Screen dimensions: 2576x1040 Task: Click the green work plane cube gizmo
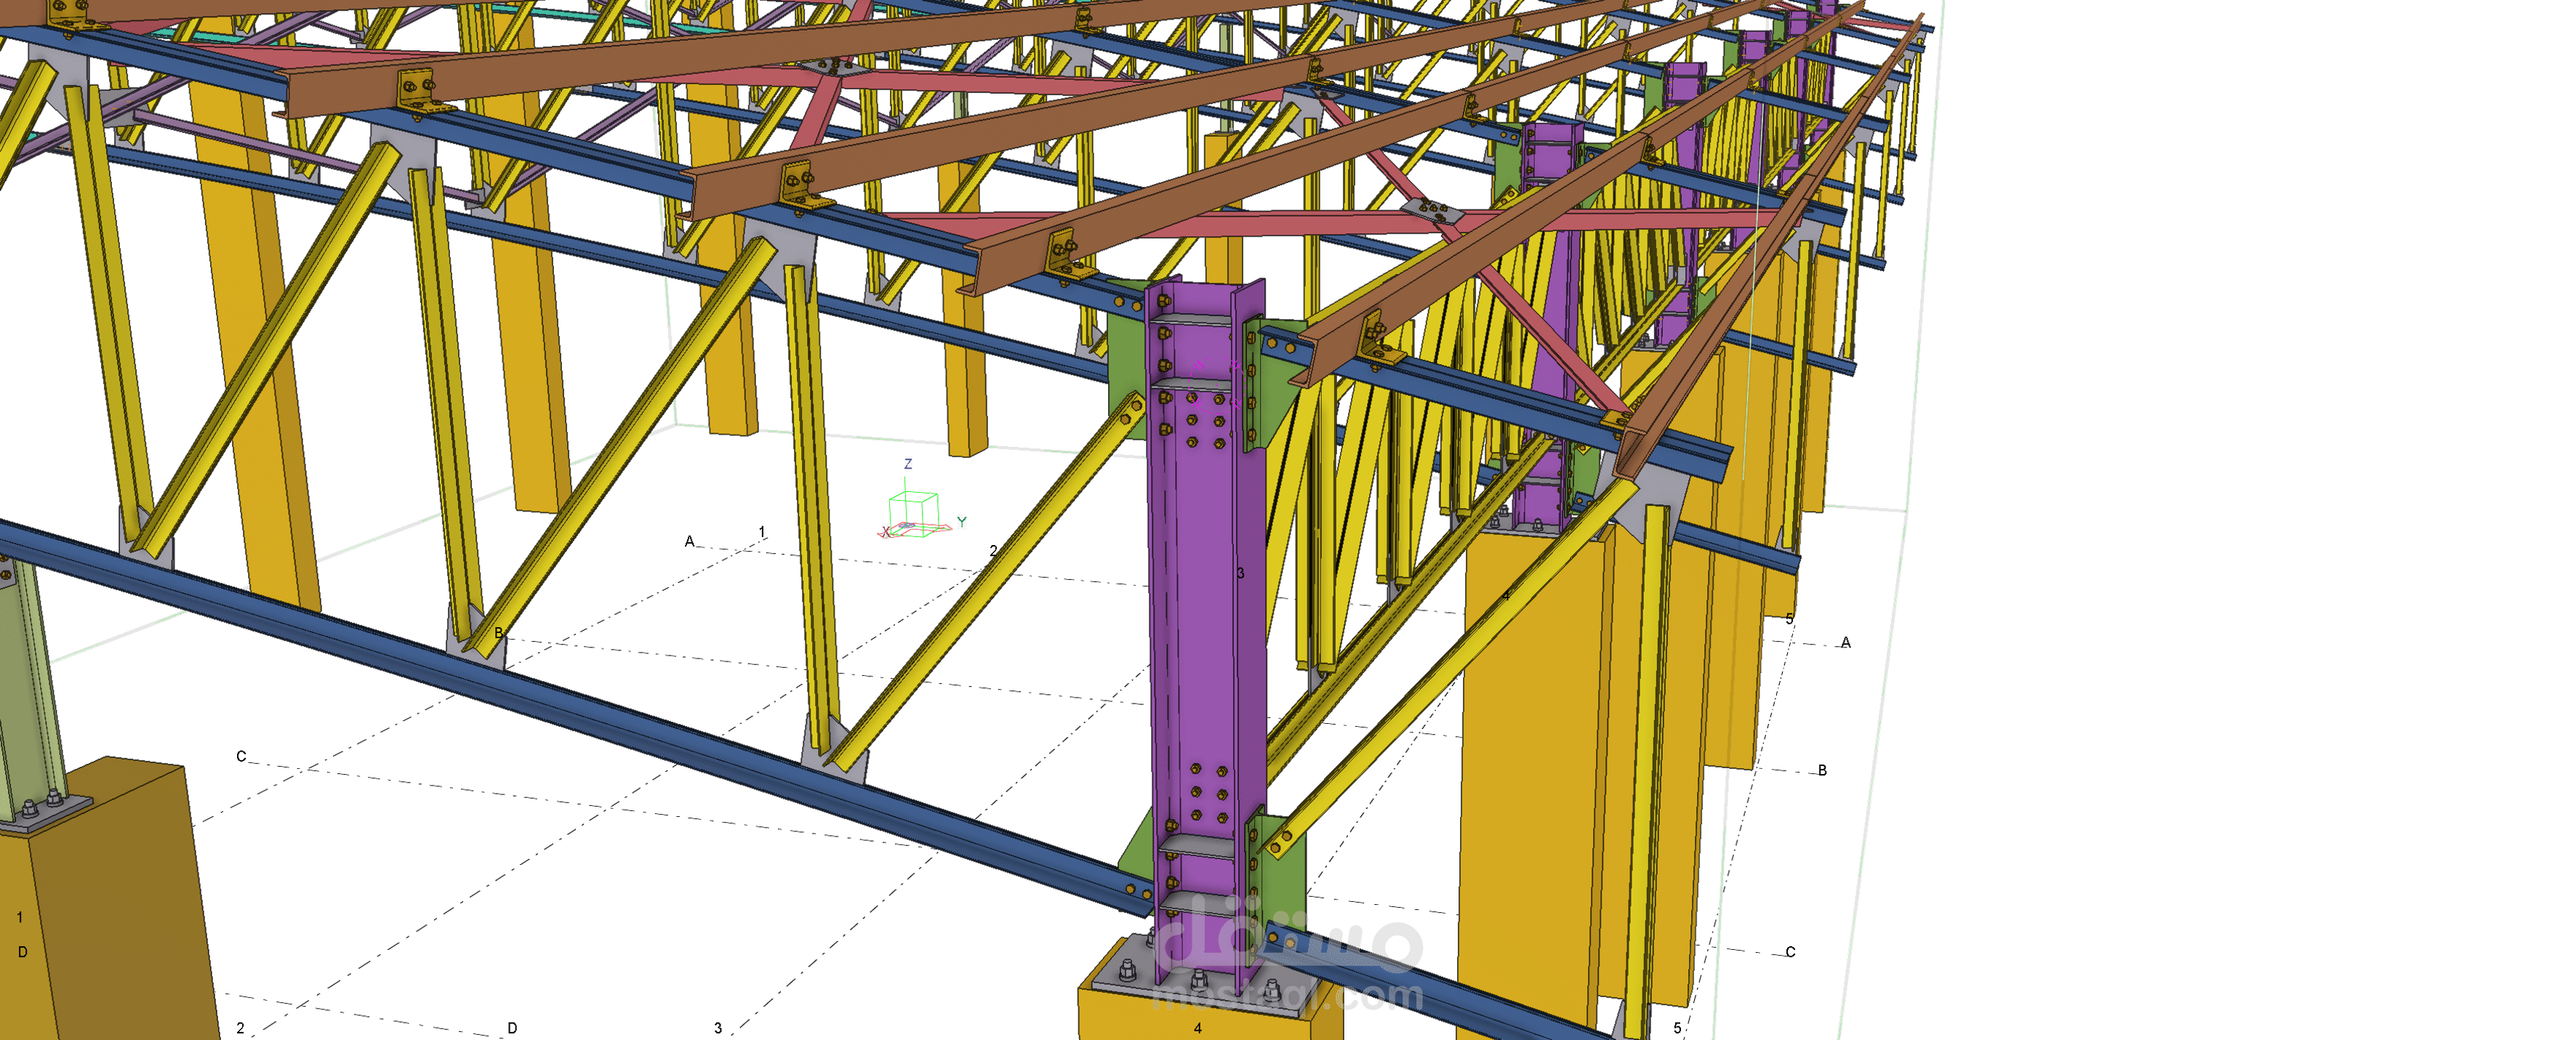click(x=914, y=511)
